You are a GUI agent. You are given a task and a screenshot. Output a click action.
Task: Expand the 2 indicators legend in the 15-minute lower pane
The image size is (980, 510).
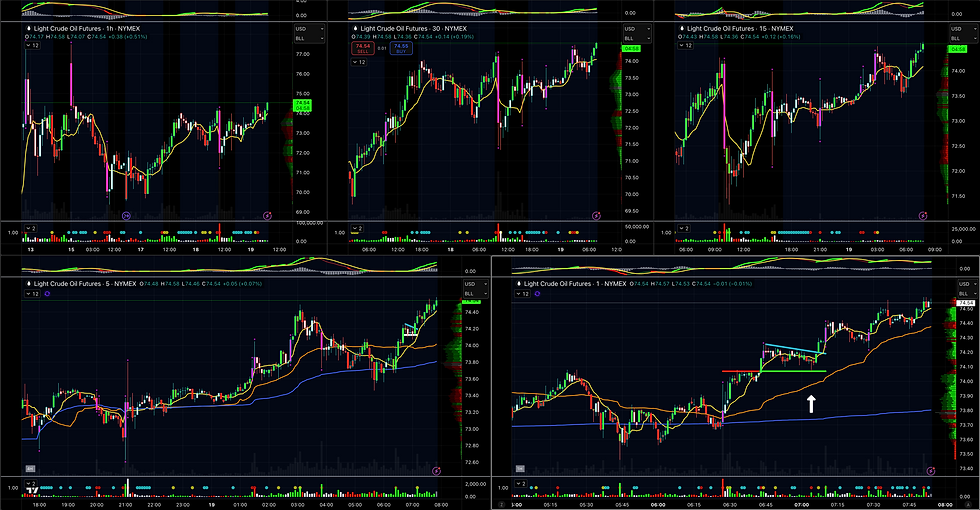684,228
